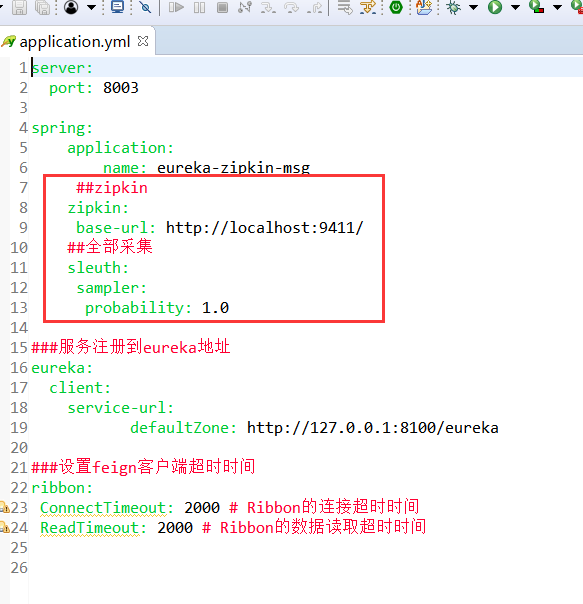Click the 'client:' key on line 17
Viewport: 583px width, 604px height.
point(80,388)
